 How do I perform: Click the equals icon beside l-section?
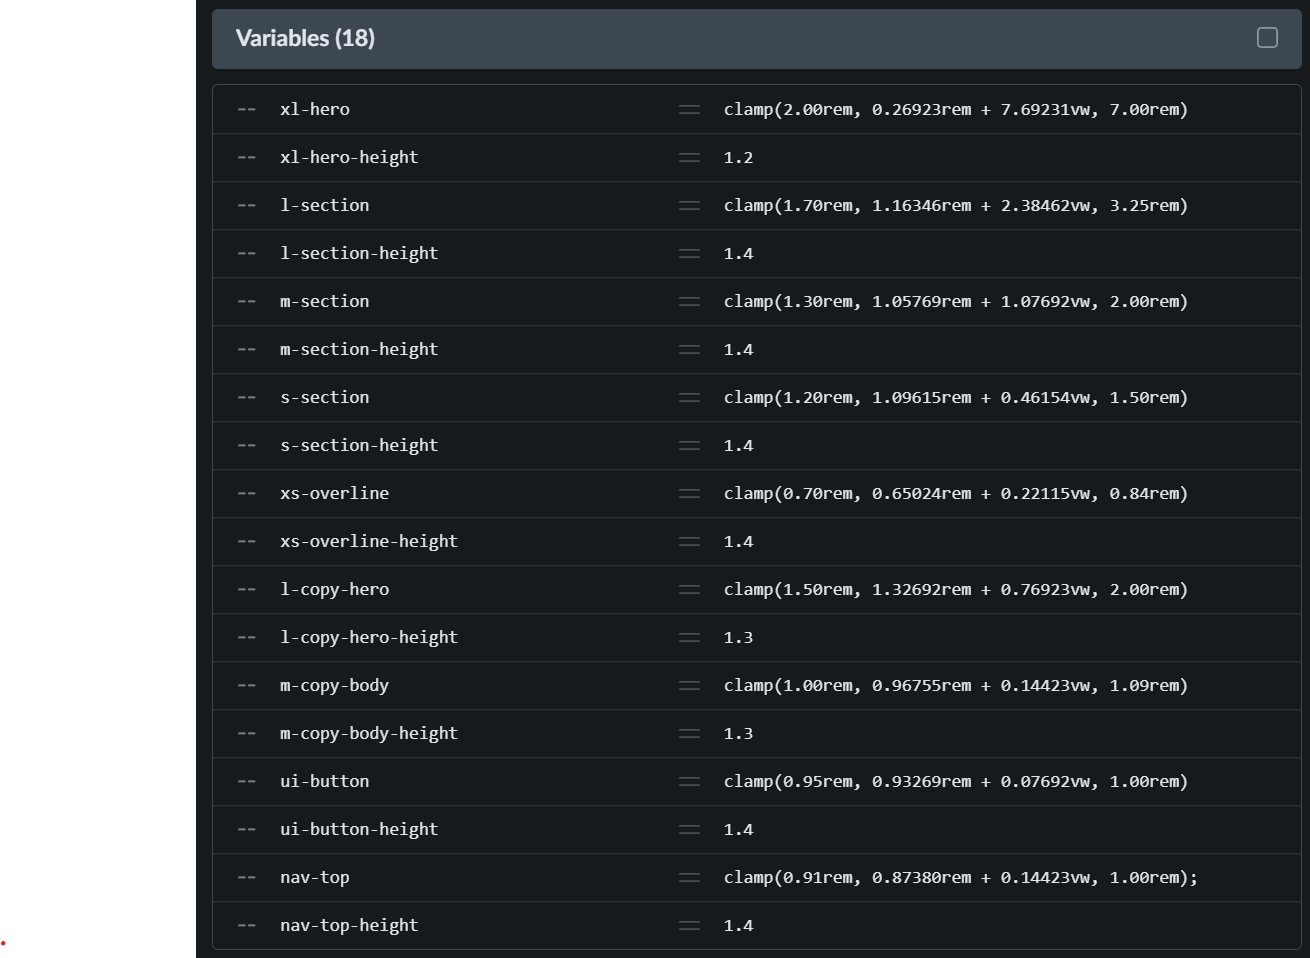(689, 206)
